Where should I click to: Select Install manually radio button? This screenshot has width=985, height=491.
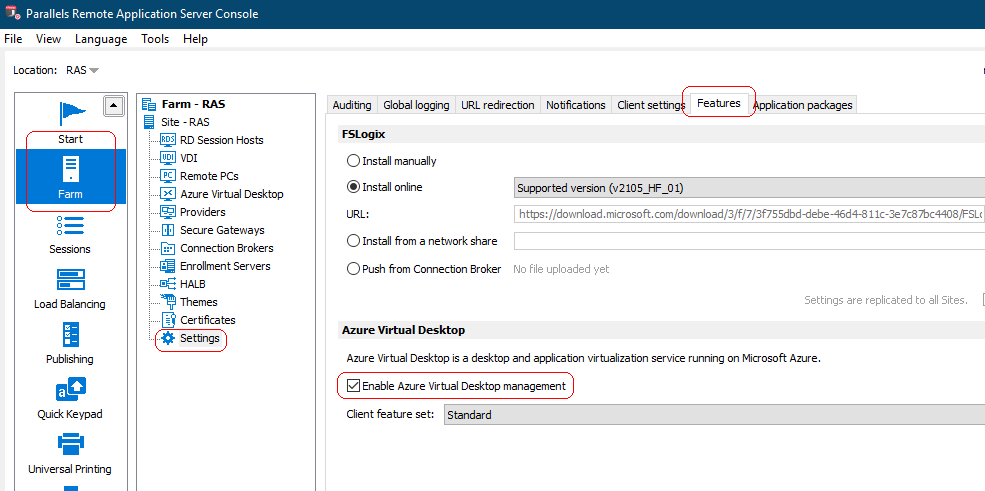coord(353,161)
